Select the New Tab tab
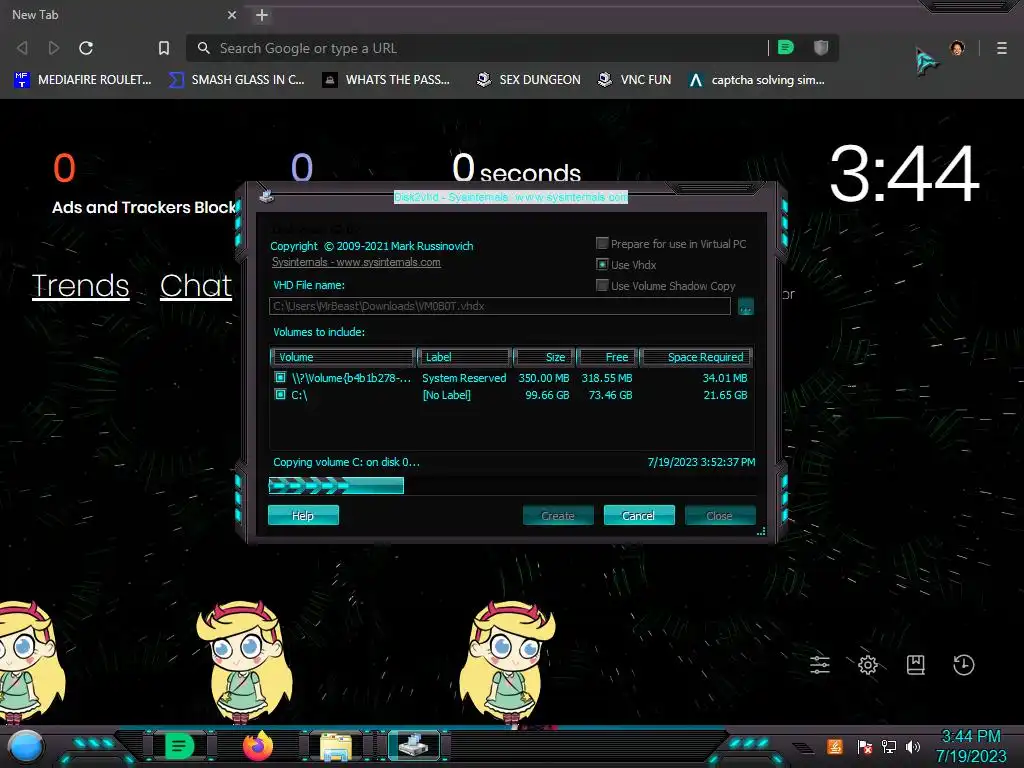The width and height of the screenshot is (1024, 768). pyautogui.click(x=121, y=14)
